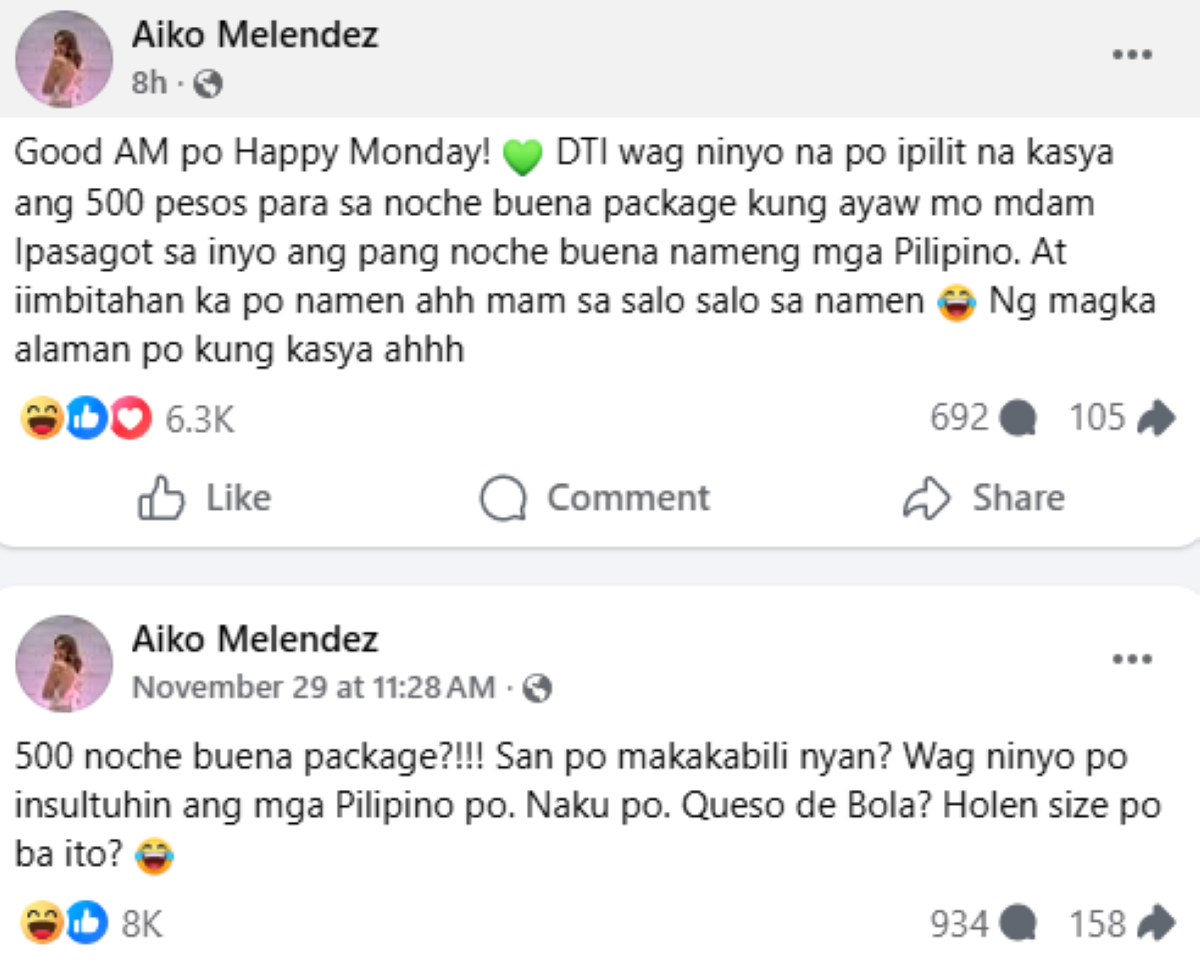Click Aiko Melendez profile picture in second post
Viewport: 1200px width, 980px height.
(65, 663)
